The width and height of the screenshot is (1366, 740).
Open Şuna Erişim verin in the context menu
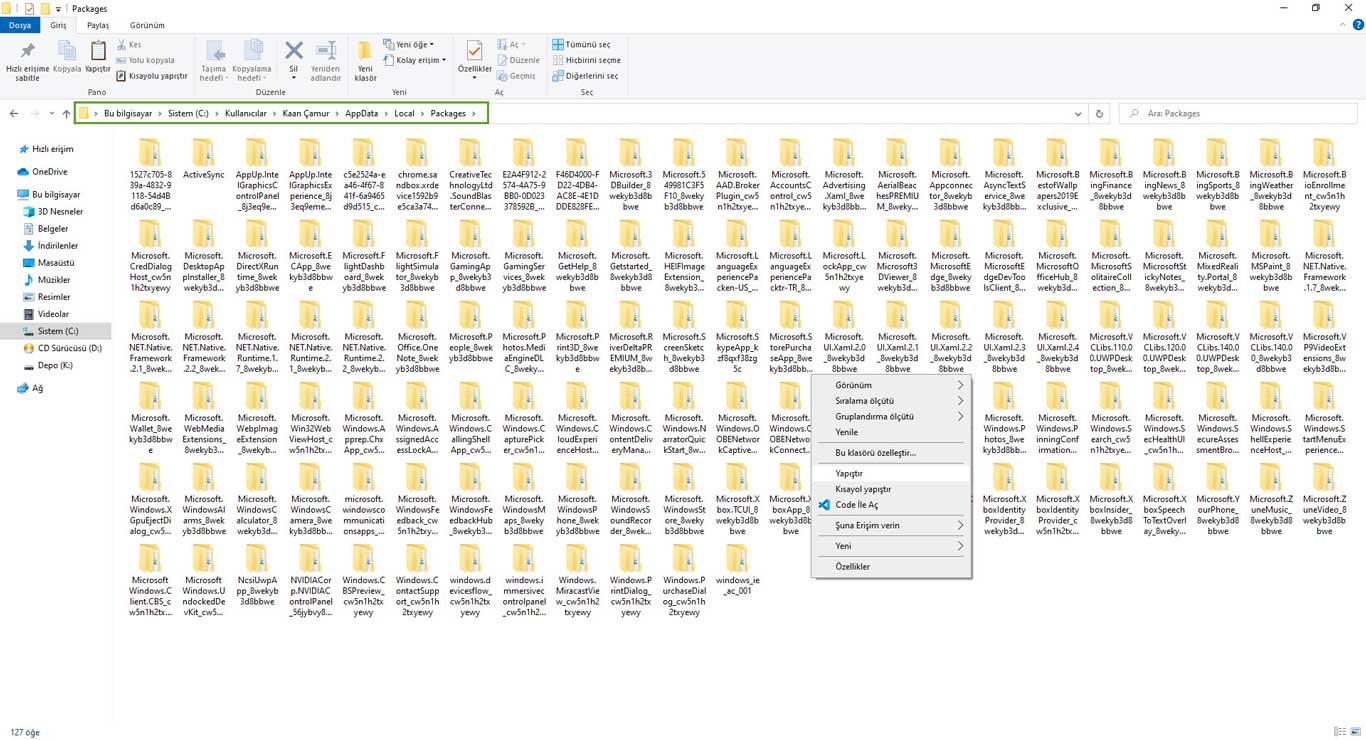pos(892,525)
